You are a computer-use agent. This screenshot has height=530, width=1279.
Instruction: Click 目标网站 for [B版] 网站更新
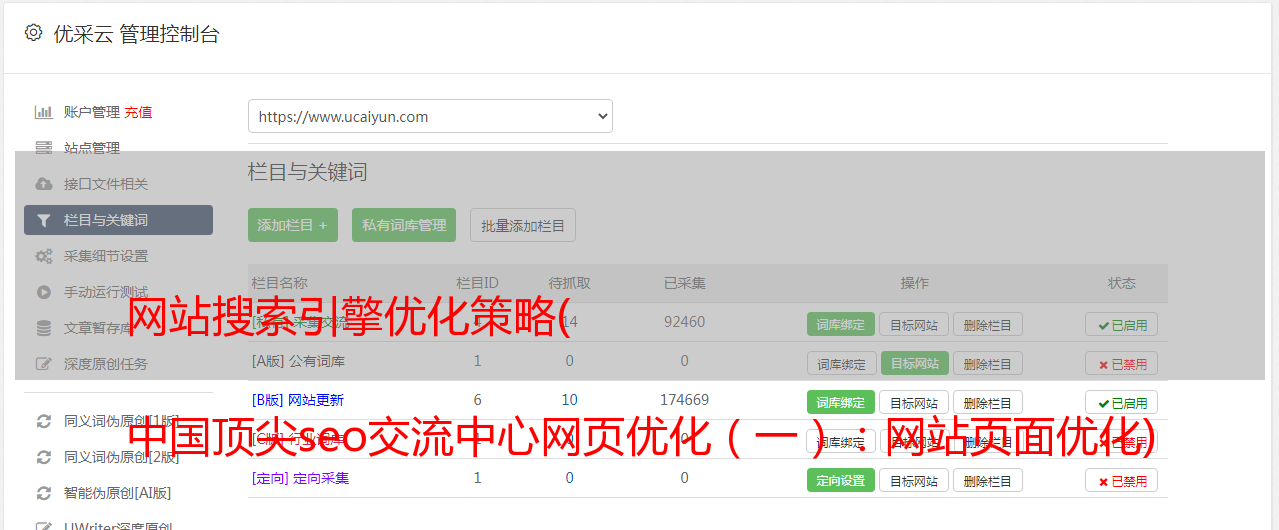click(914, 402)
